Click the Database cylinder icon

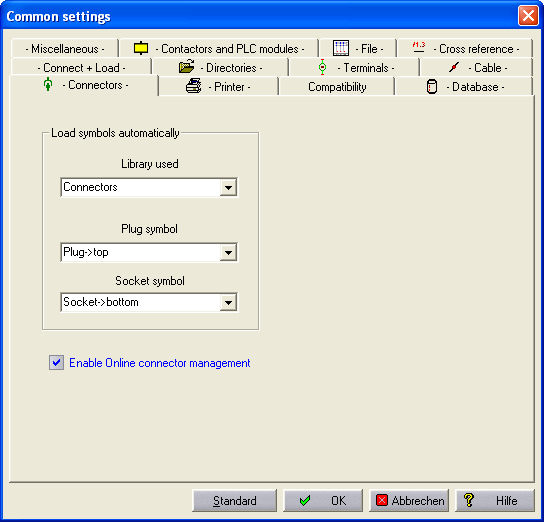[x=432, y=87]
